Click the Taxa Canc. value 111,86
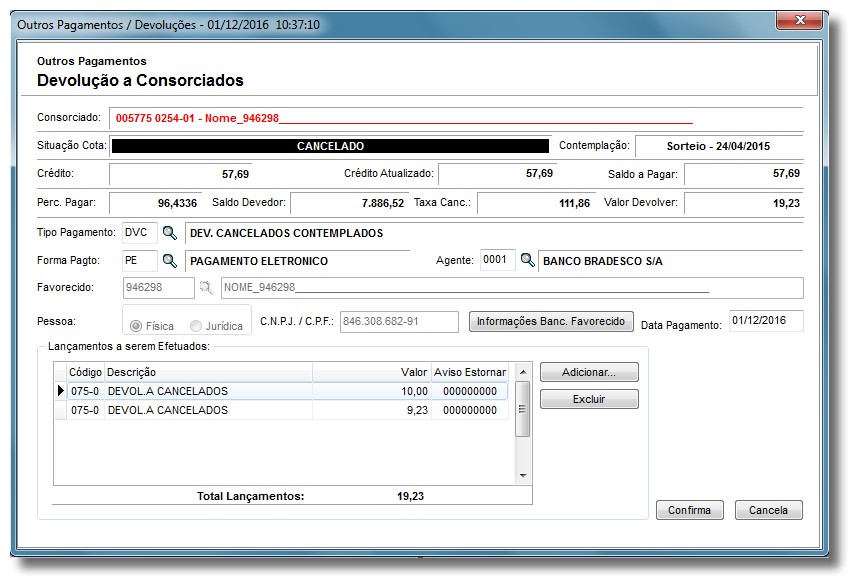 (535, 203)
